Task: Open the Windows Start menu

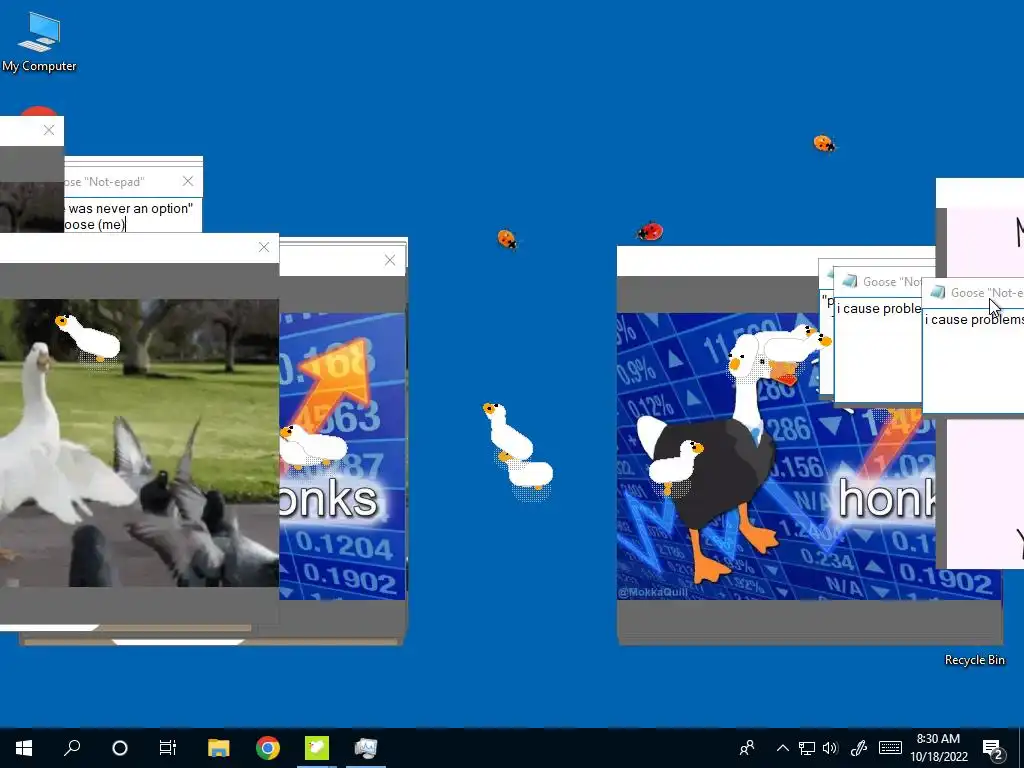Action: pyautogui.click(x=24, y=747)
